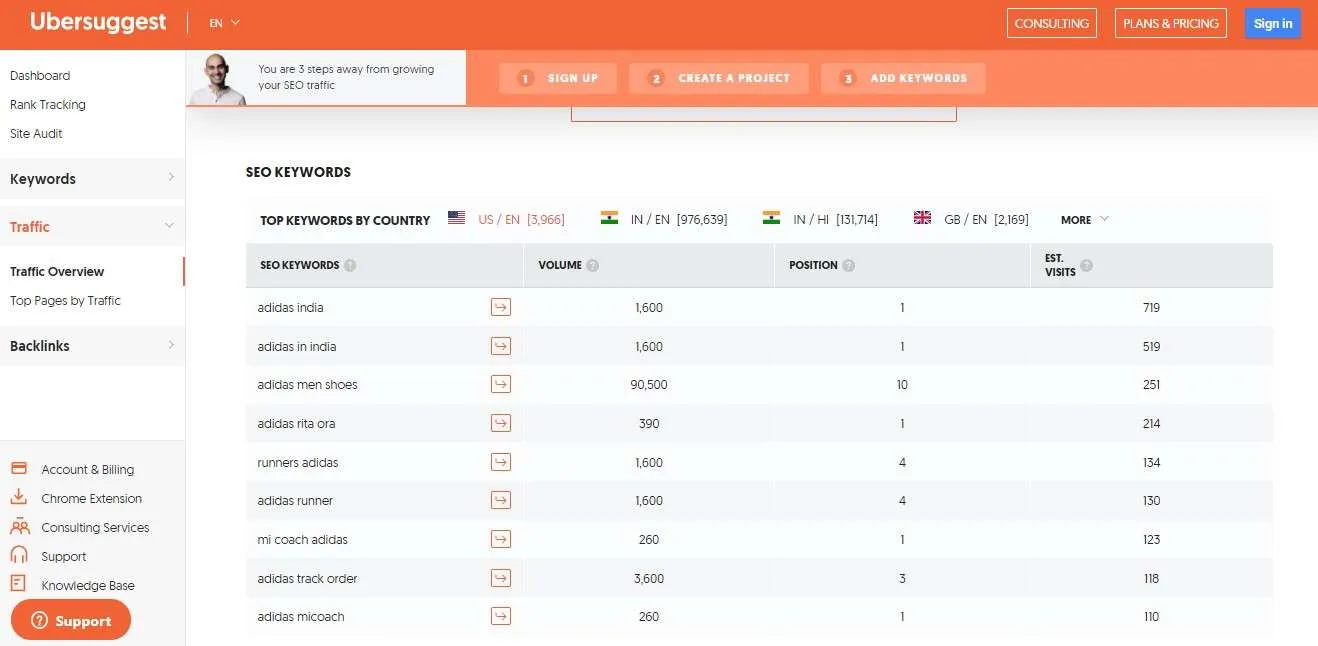The height and width of the screenshot is (646, 1318).
Task: Open the arrow icon for adidas india
Action: [501, 307]
